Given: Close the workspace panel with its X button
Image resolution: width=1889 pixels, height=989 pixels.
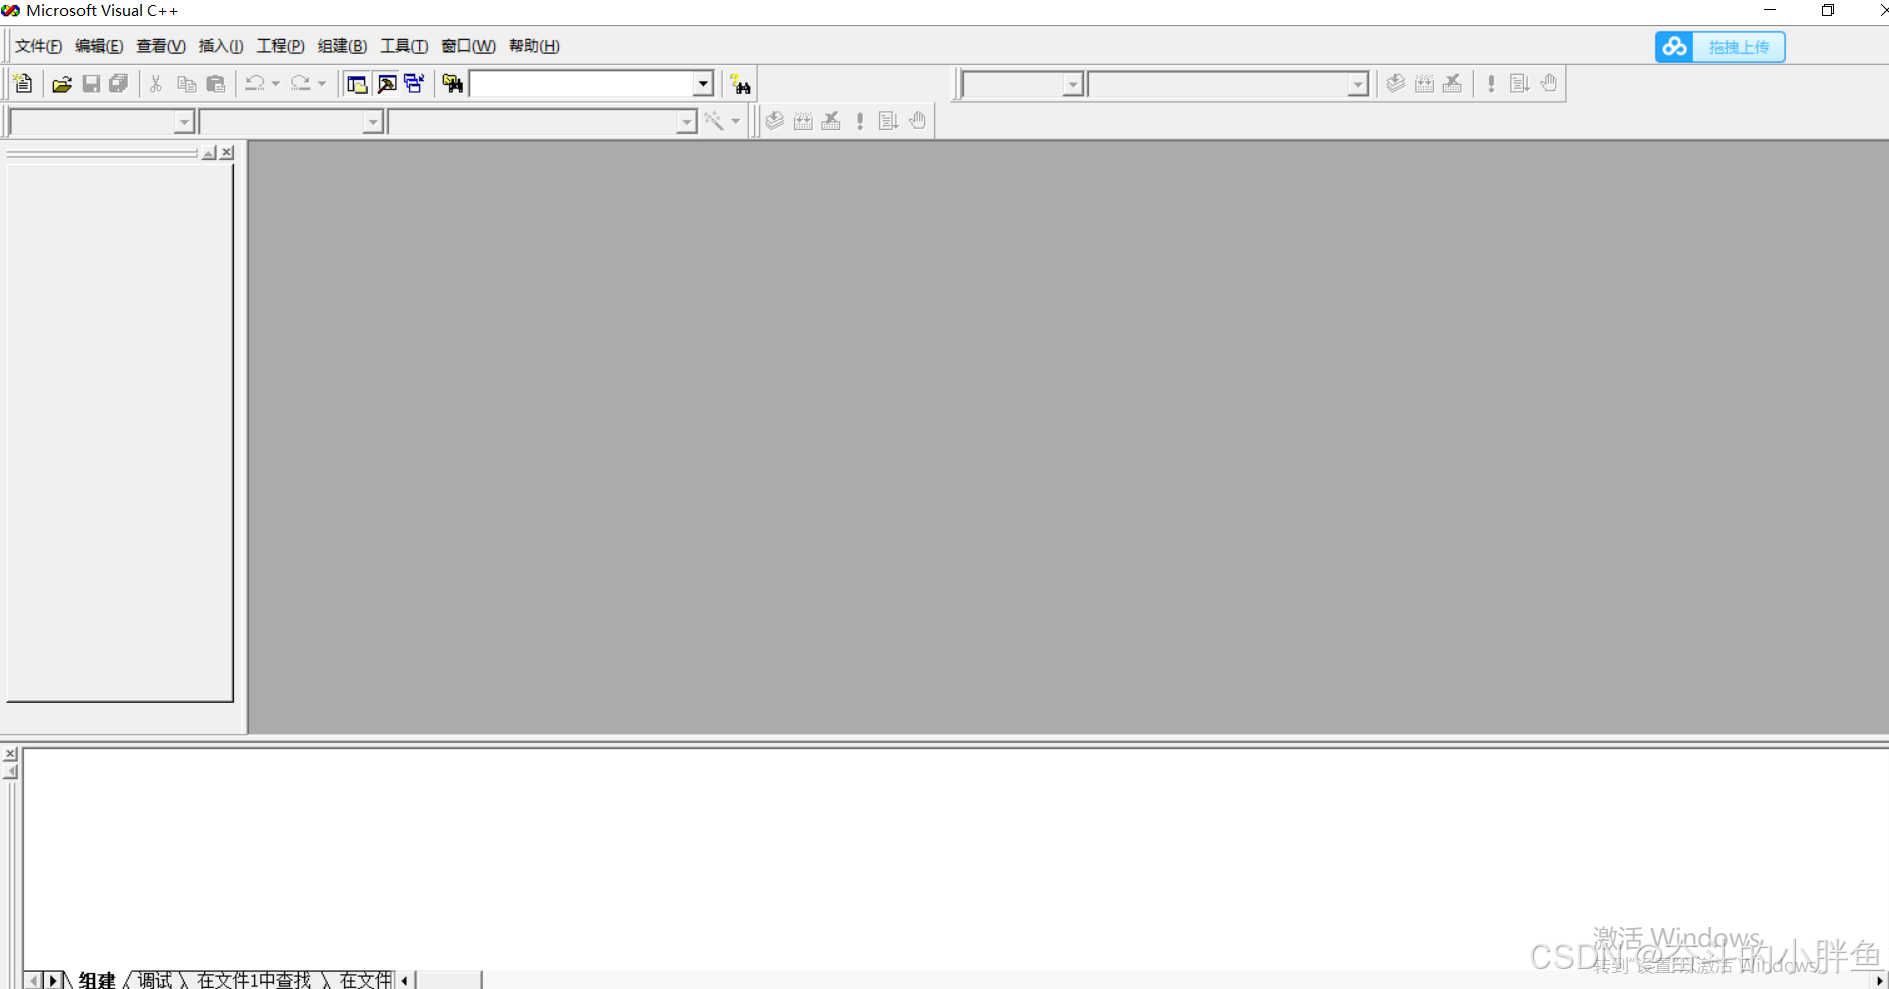Looking at the screenshot, I should coord(228,153).
